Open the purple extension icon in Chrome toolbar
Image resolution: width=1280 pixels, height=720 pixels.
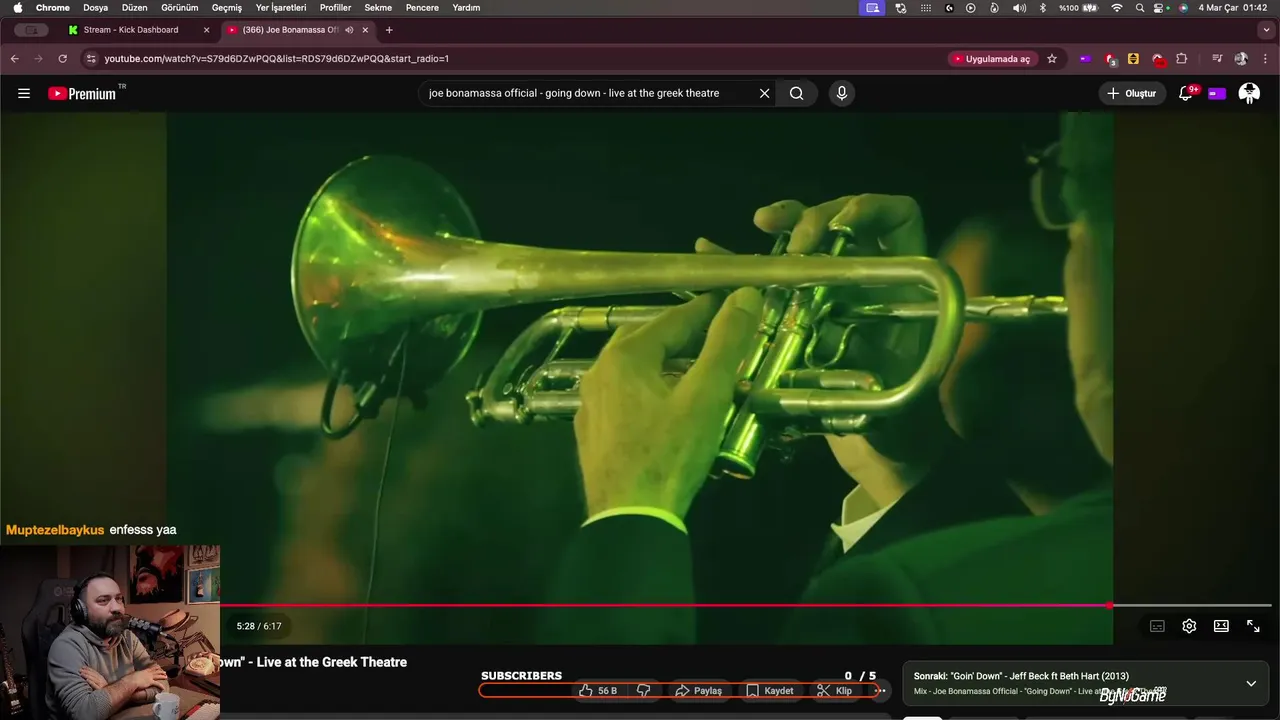1085,59
